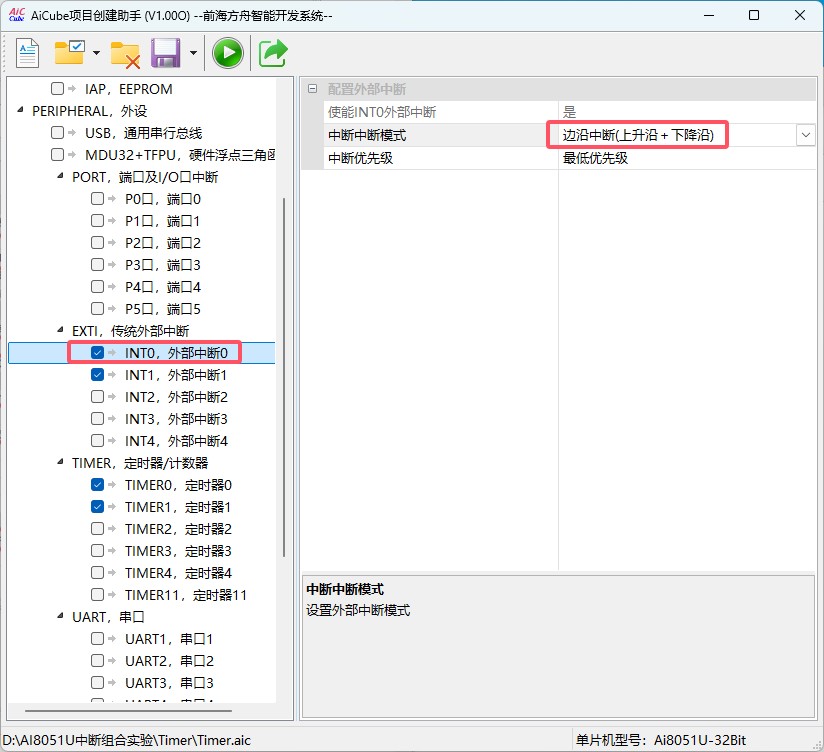Save project with floppy disk icon
The width and height of the screenshot is (824, 752).
tap(166, 53)
